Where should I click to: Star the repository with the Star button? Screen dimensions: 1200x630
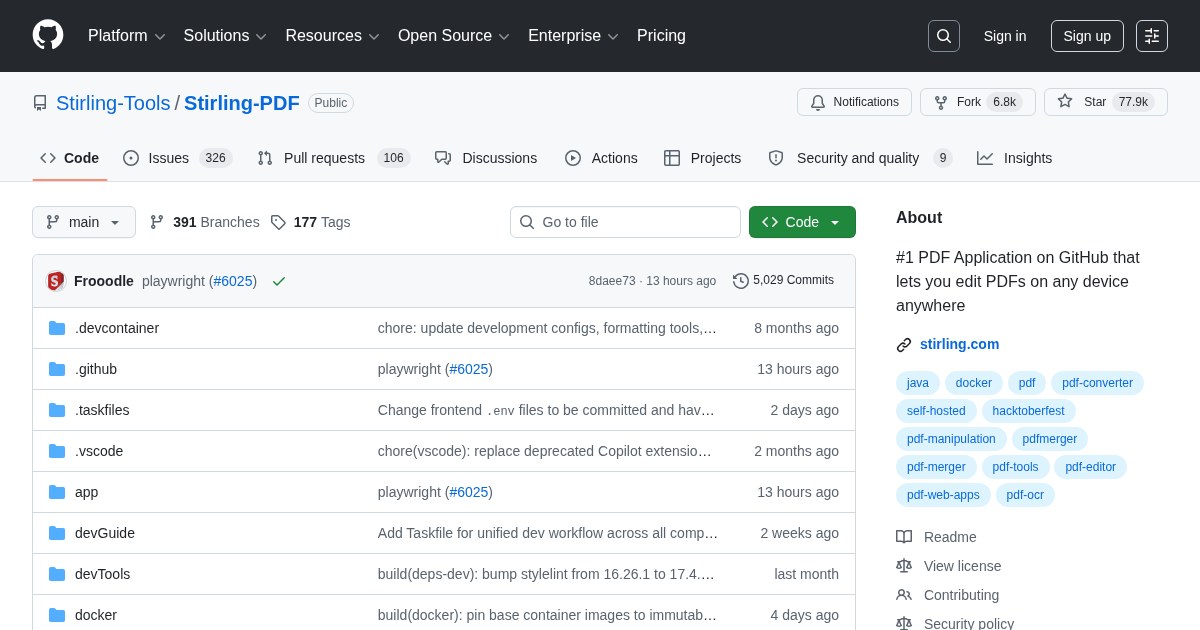[1105, 102]
